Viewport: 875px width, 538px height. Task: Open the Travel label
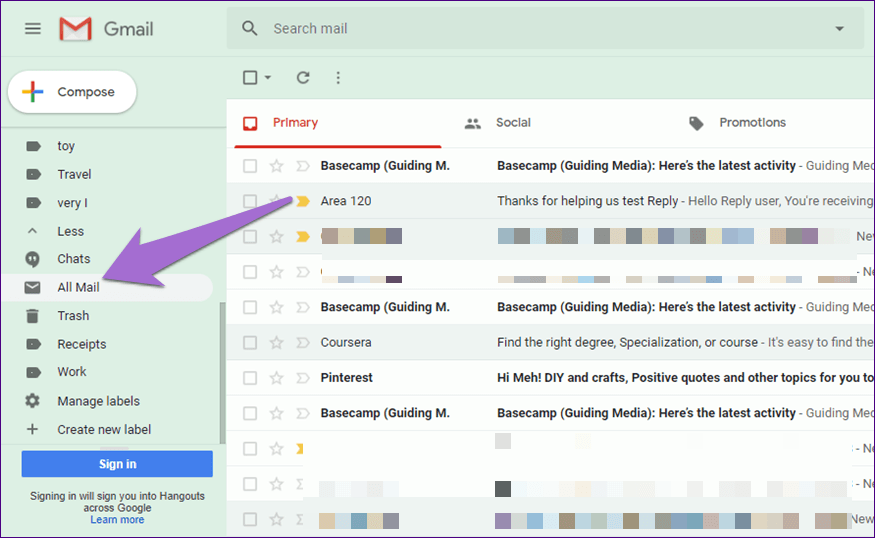74,174
